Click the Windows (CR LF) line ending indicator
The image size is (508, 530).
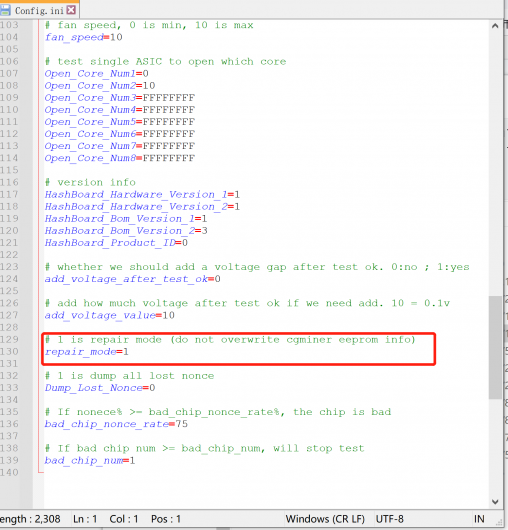(325, 519)
